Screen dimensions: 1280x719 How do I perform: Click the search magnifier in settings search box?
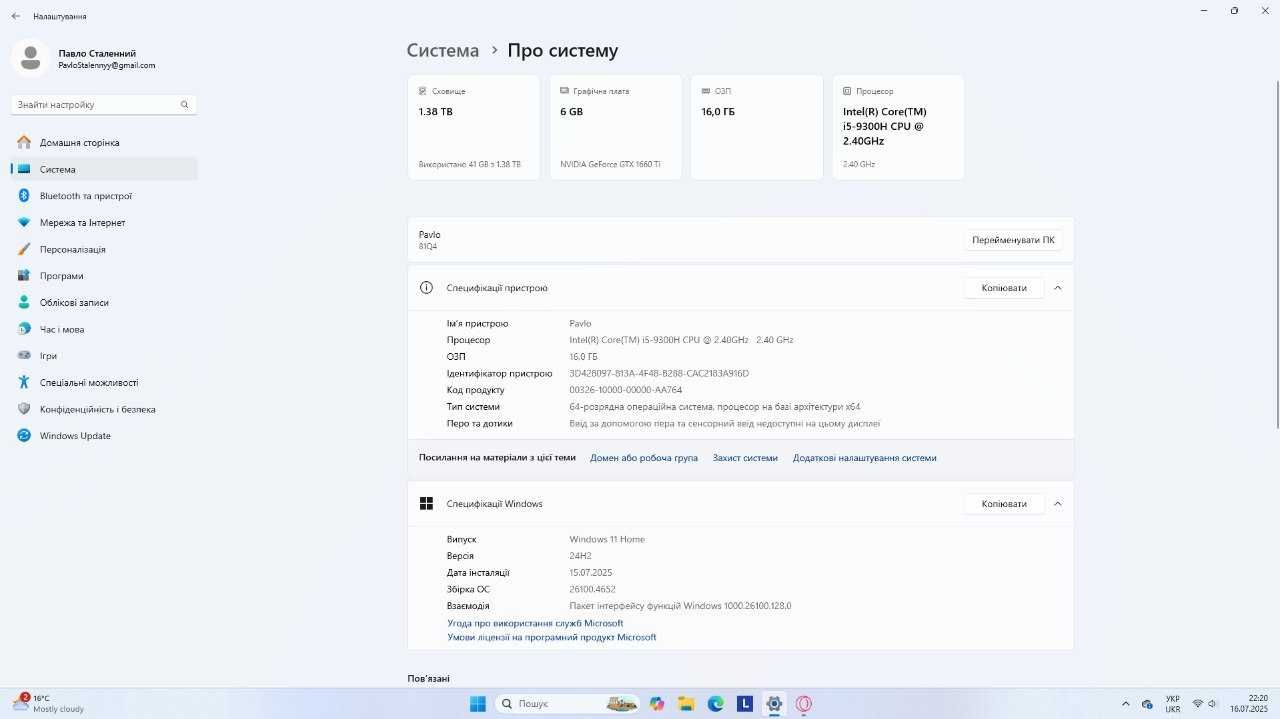coord(184,104)
